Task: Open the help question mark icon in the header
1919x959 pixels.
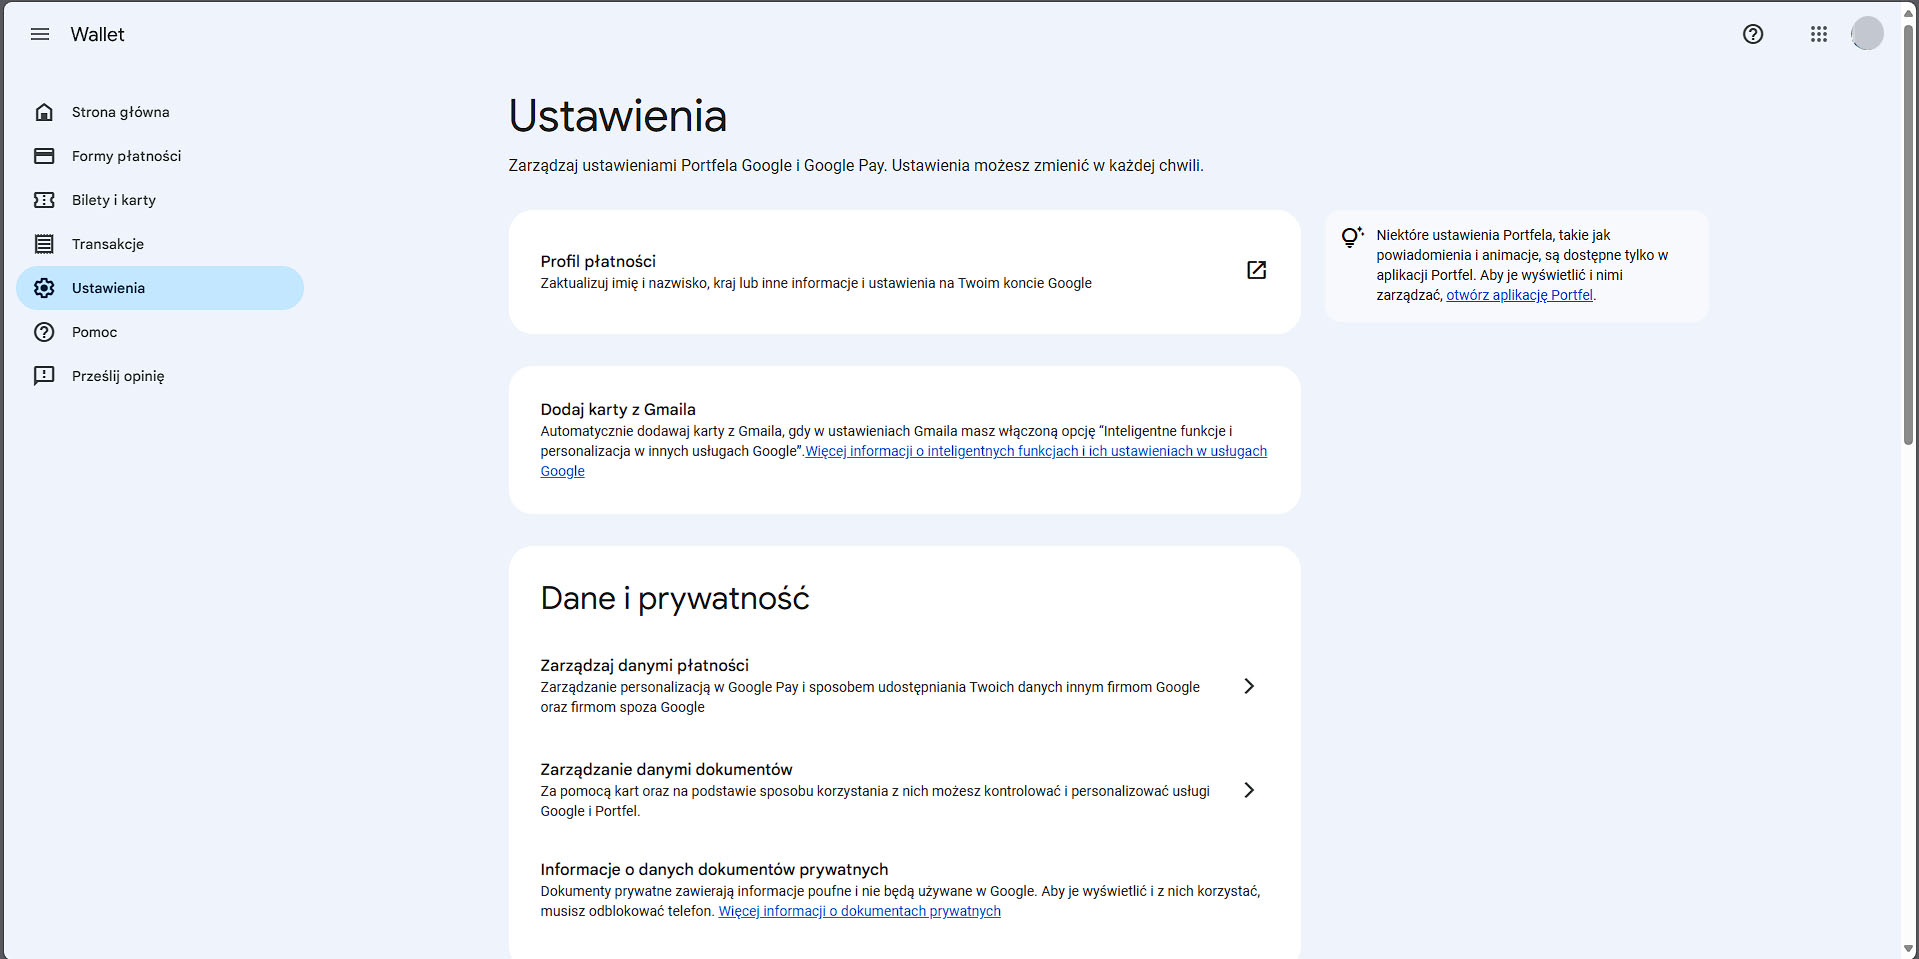Action: [x=1753, y=34]
